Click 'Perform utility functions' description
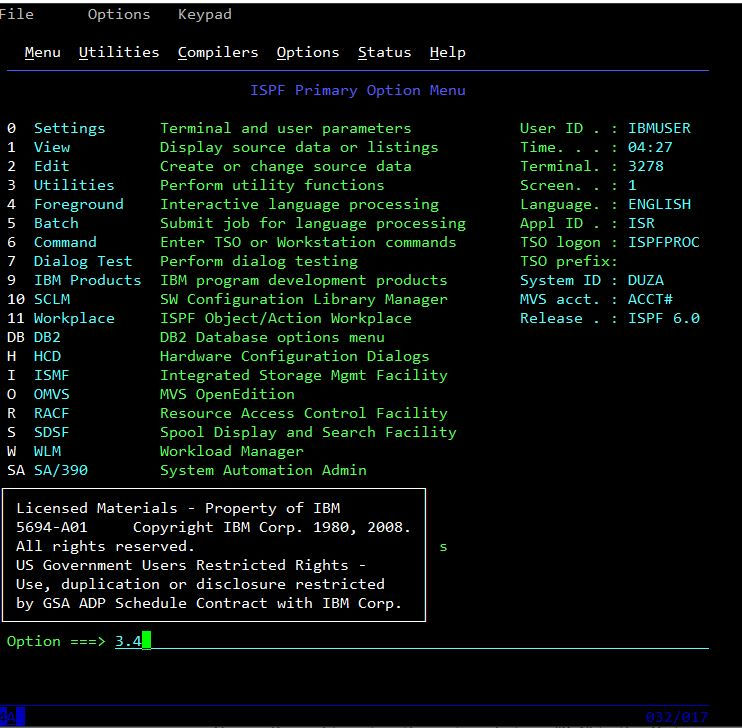Image resolution: width=742 pixels, height=728 pixels. 272,185
